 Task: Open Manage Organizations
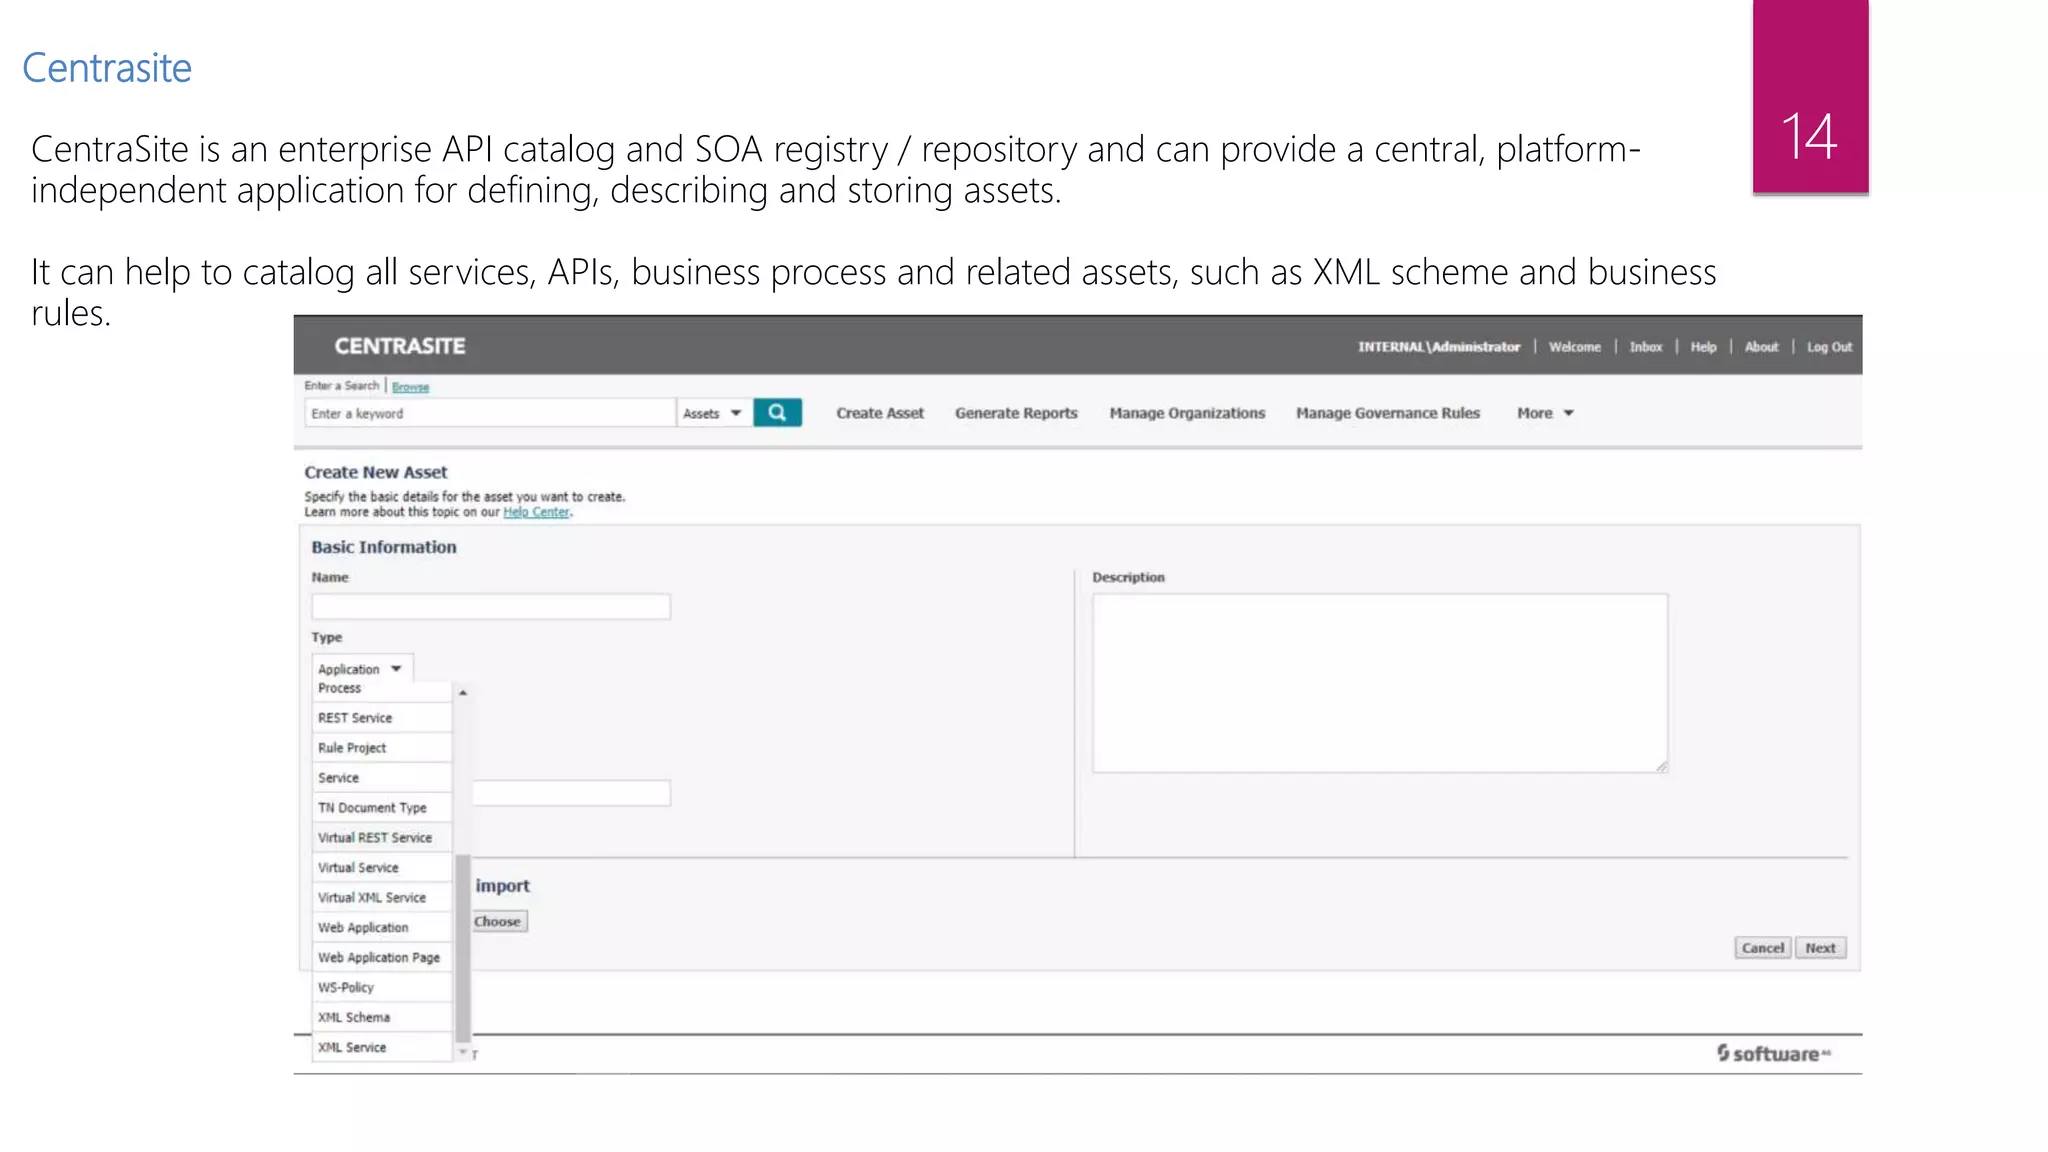[x=1187, y=413]
